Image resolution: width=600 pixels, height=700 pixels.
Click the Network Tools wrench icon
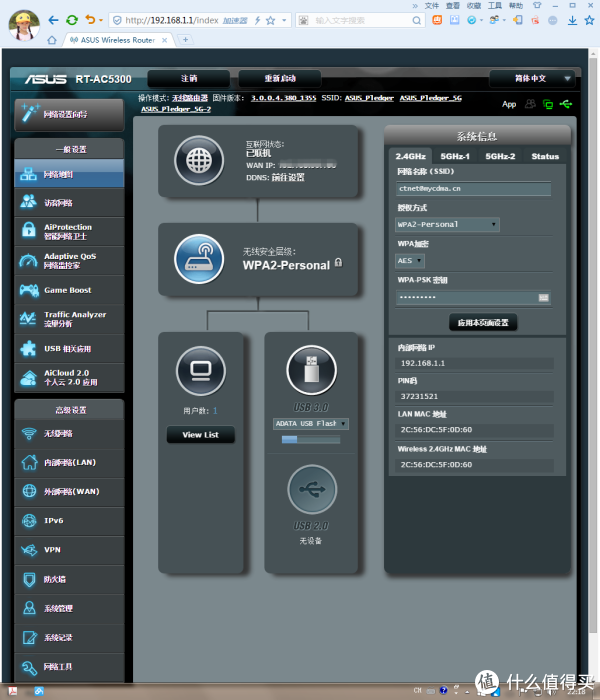[29, 667]
